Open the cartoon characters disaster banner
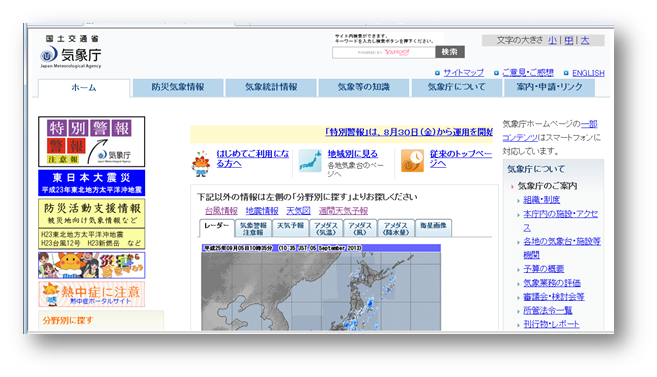The image size is (657, 377). pyautogui.click(x=91, y=265)
